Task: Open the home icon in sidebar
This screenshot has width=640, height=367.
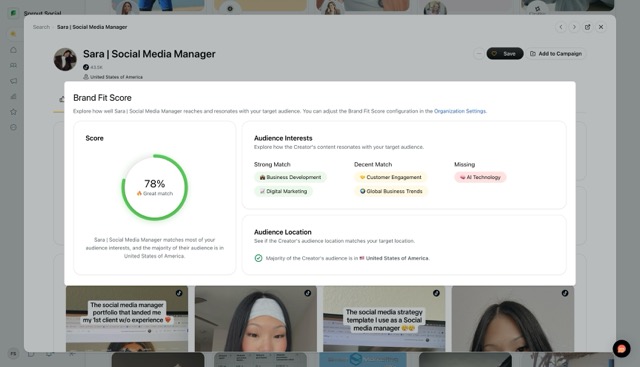Action: (x=13, y=50)
